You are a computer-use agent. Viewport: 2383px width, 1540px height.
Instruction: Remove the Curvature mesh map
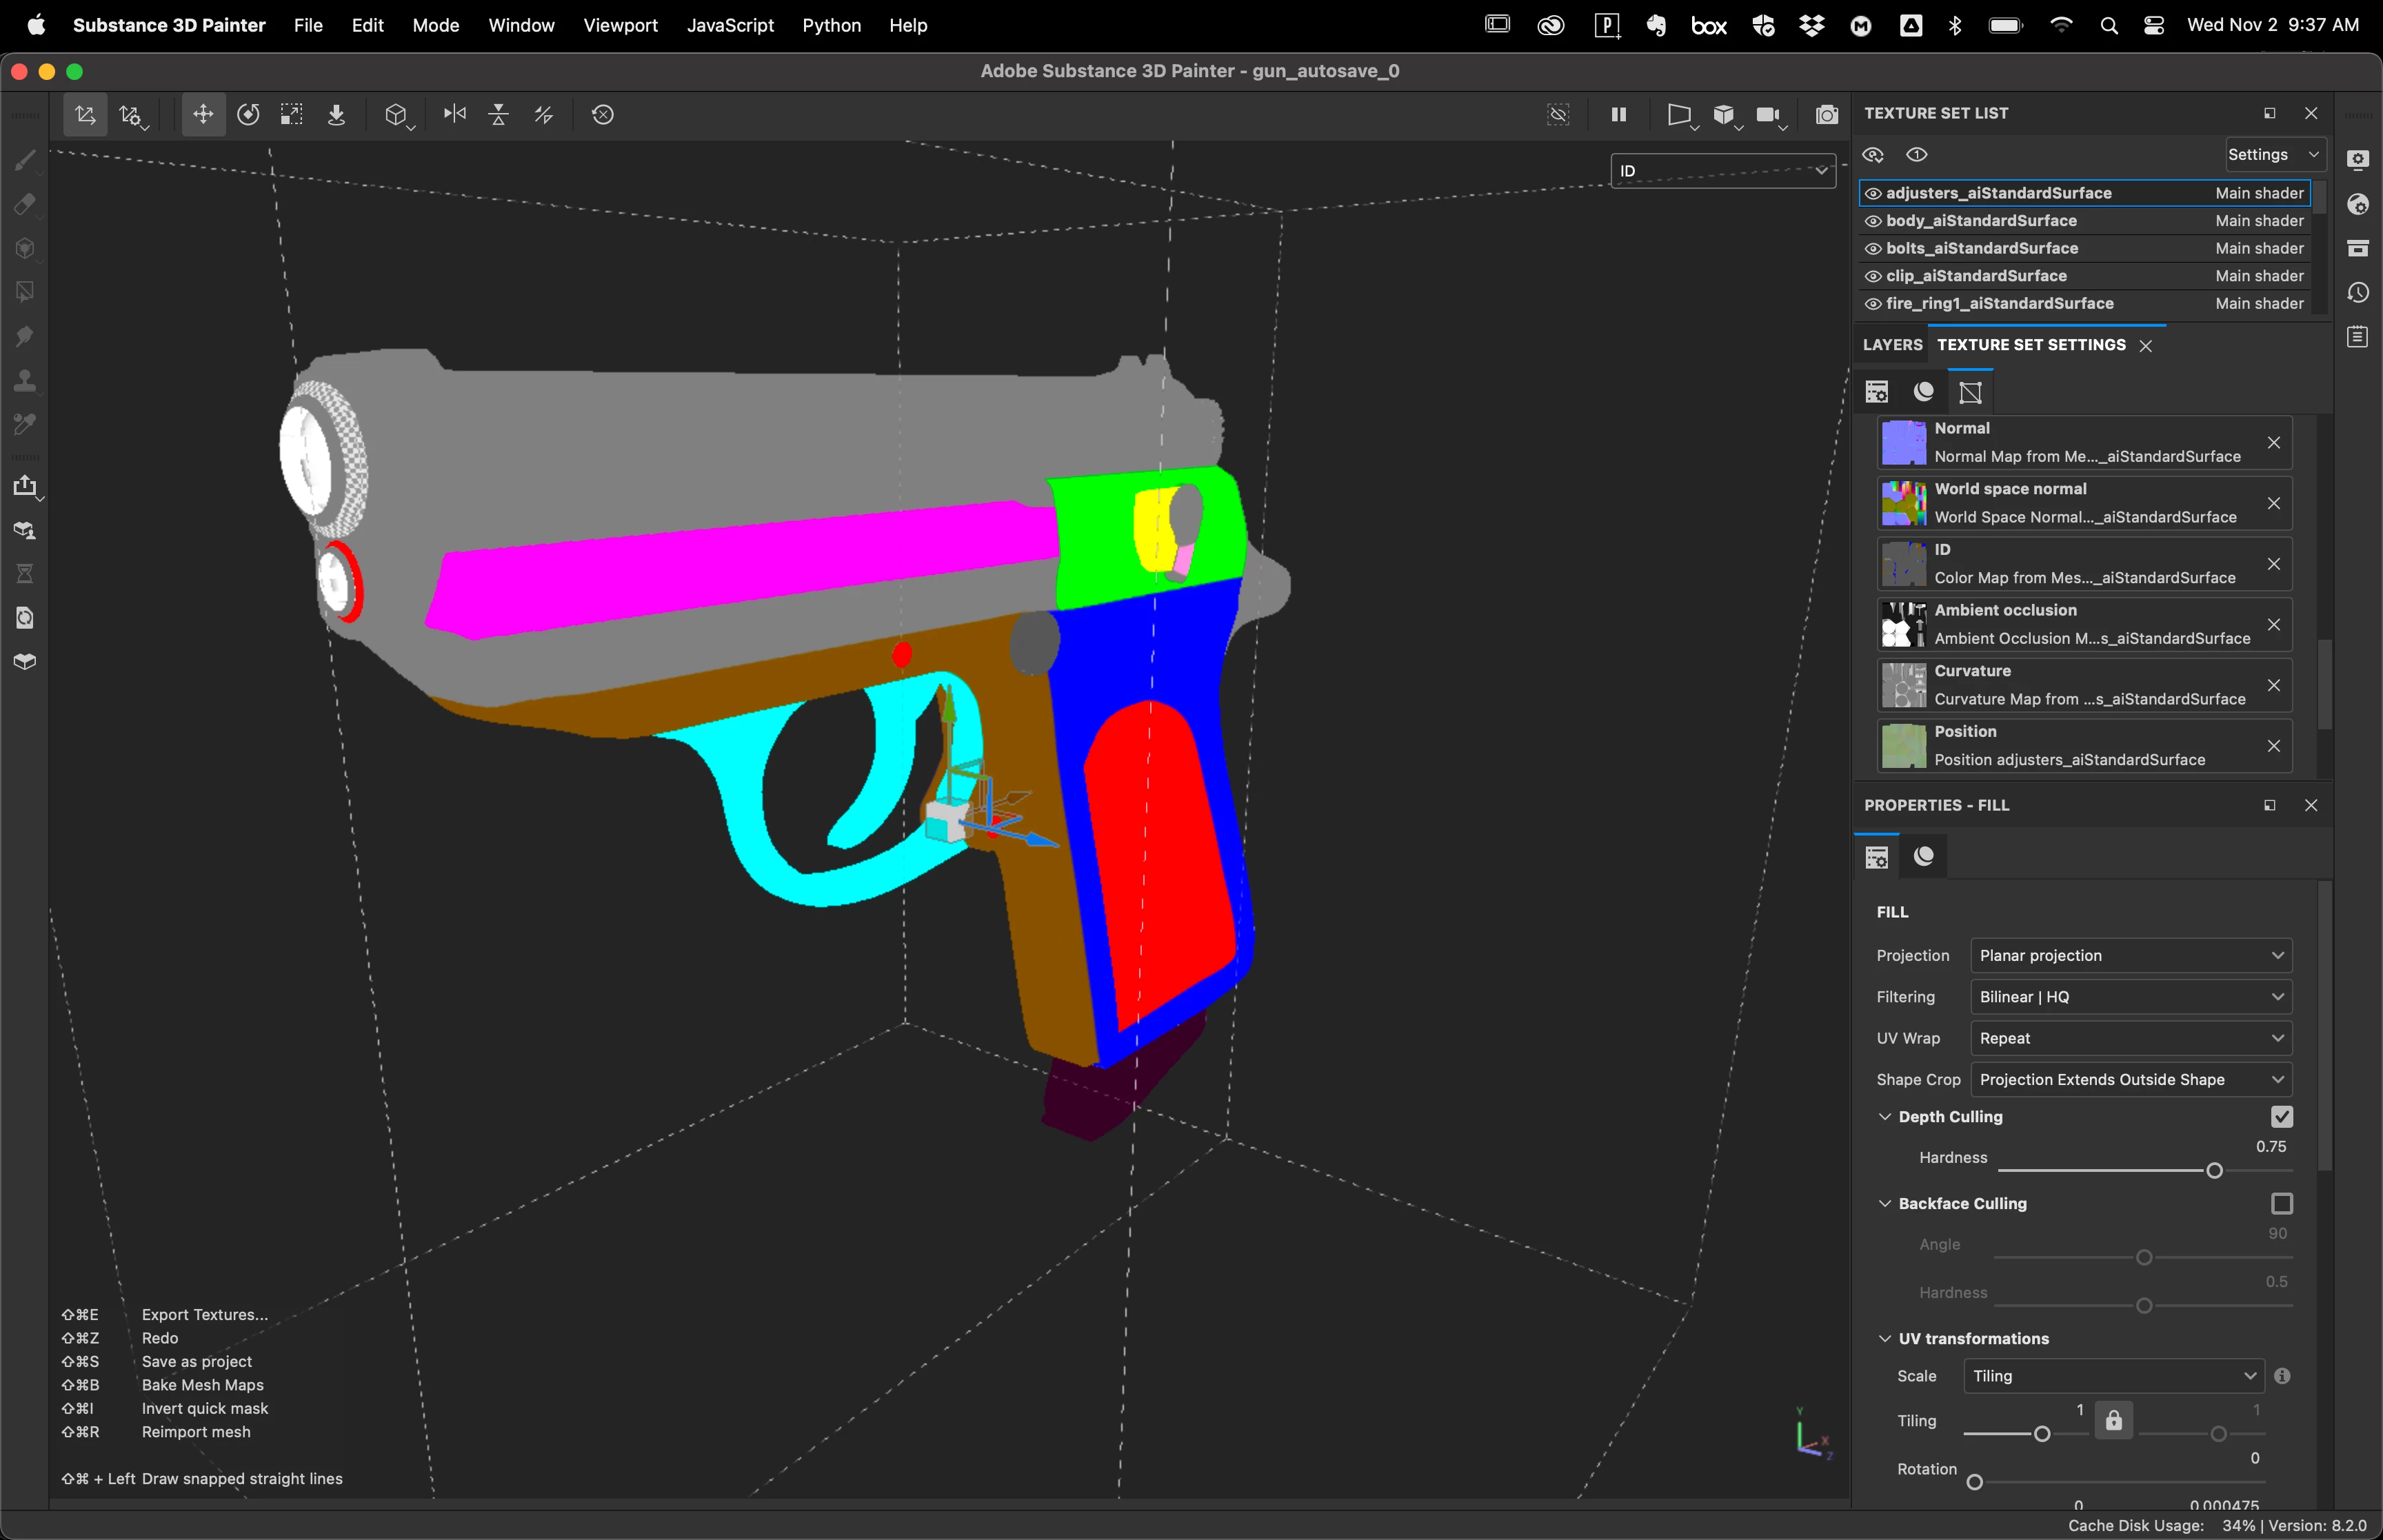(2273, 685)
